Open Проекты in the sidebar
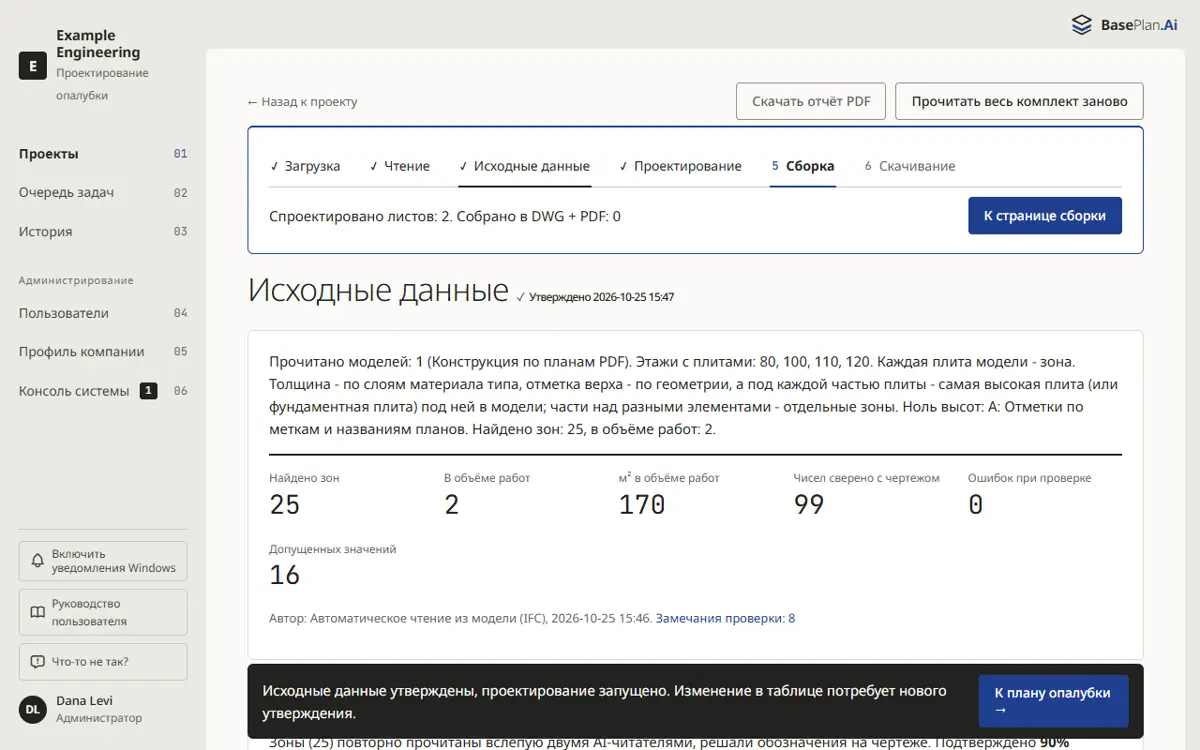The width and height of the screenshot is (1200, 750). (x=103, y=154)
